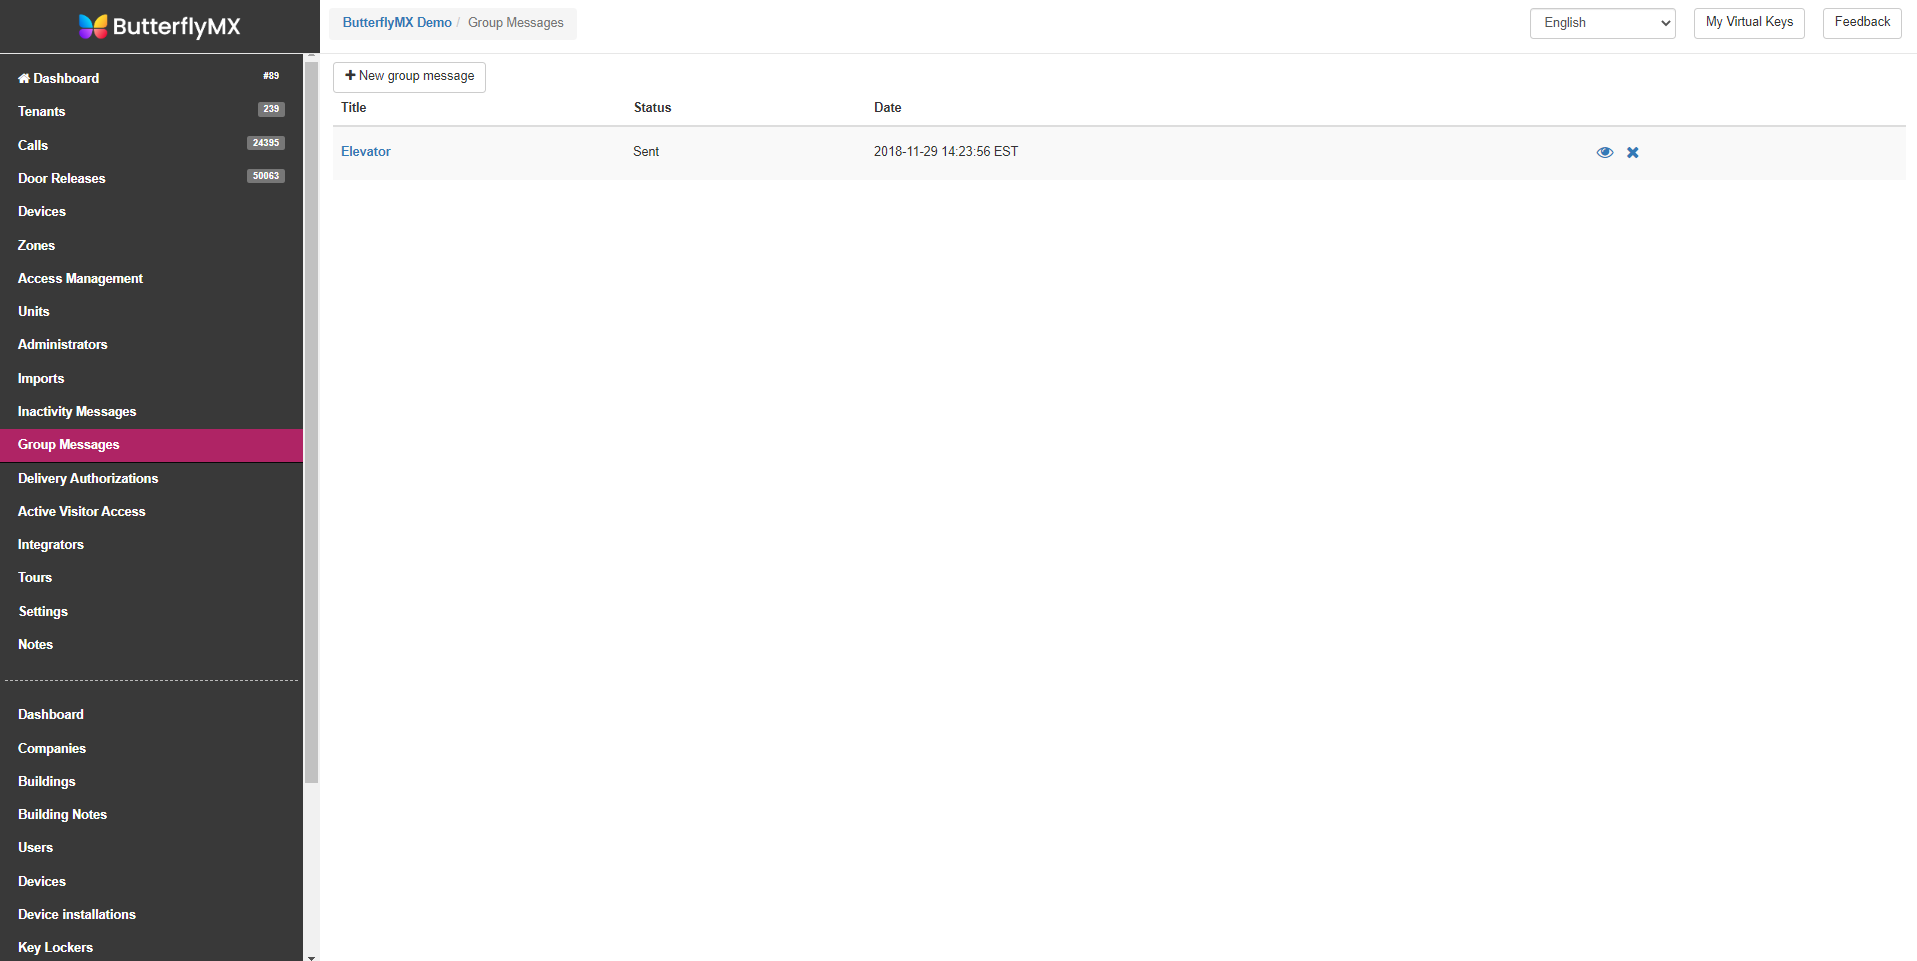
Task: Create a New group message
Action: point(409,77)
